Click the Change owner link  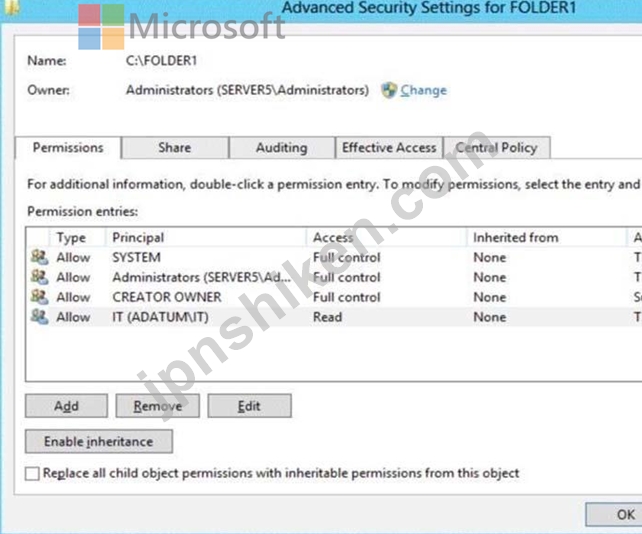pos(423,90)
